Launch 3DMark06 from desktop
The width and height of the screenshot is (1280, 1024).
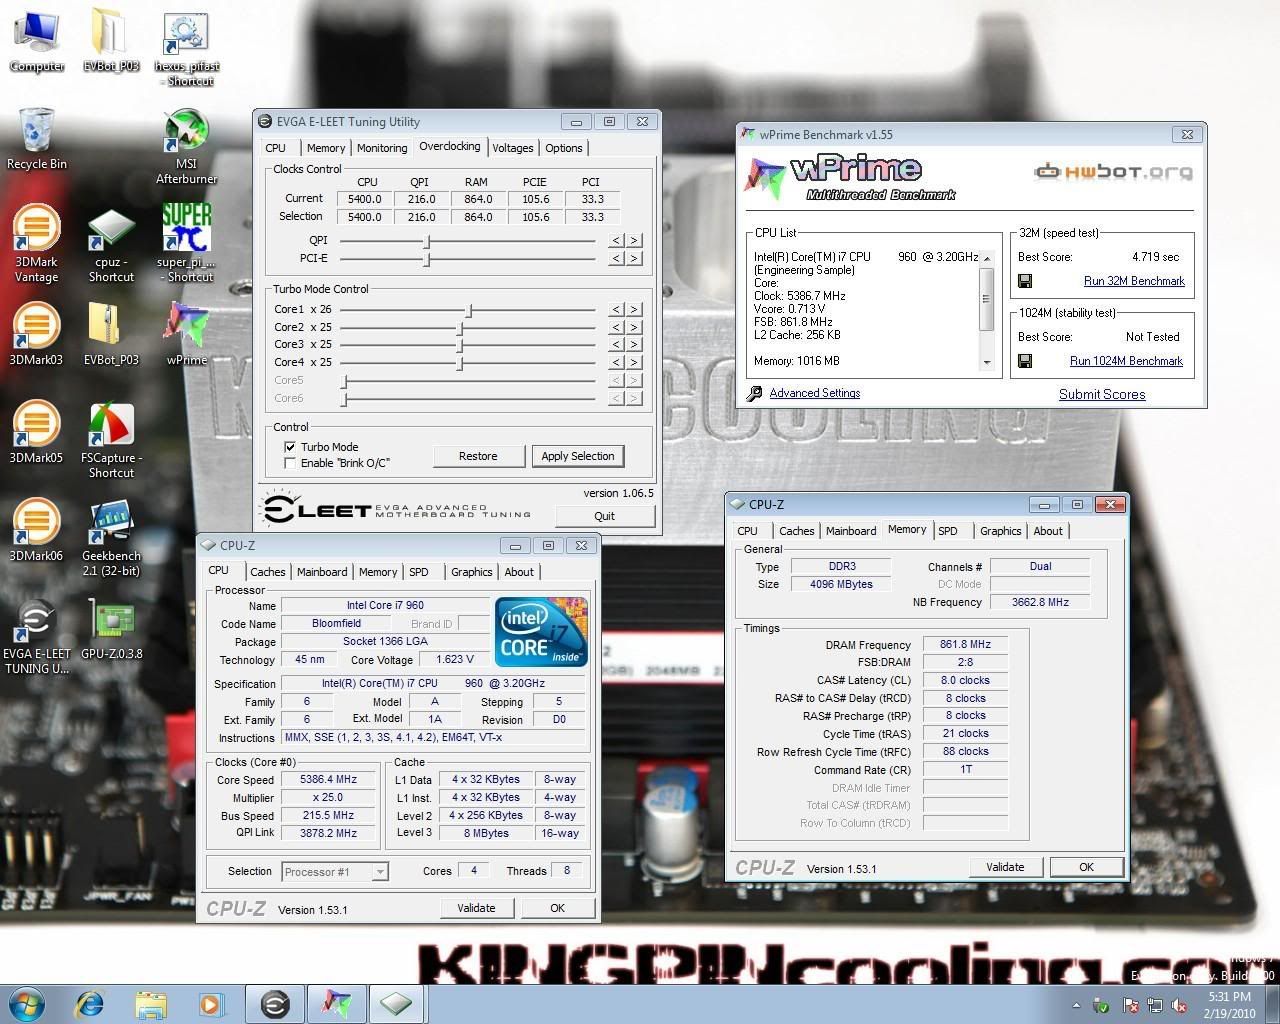tap(37, 530)
